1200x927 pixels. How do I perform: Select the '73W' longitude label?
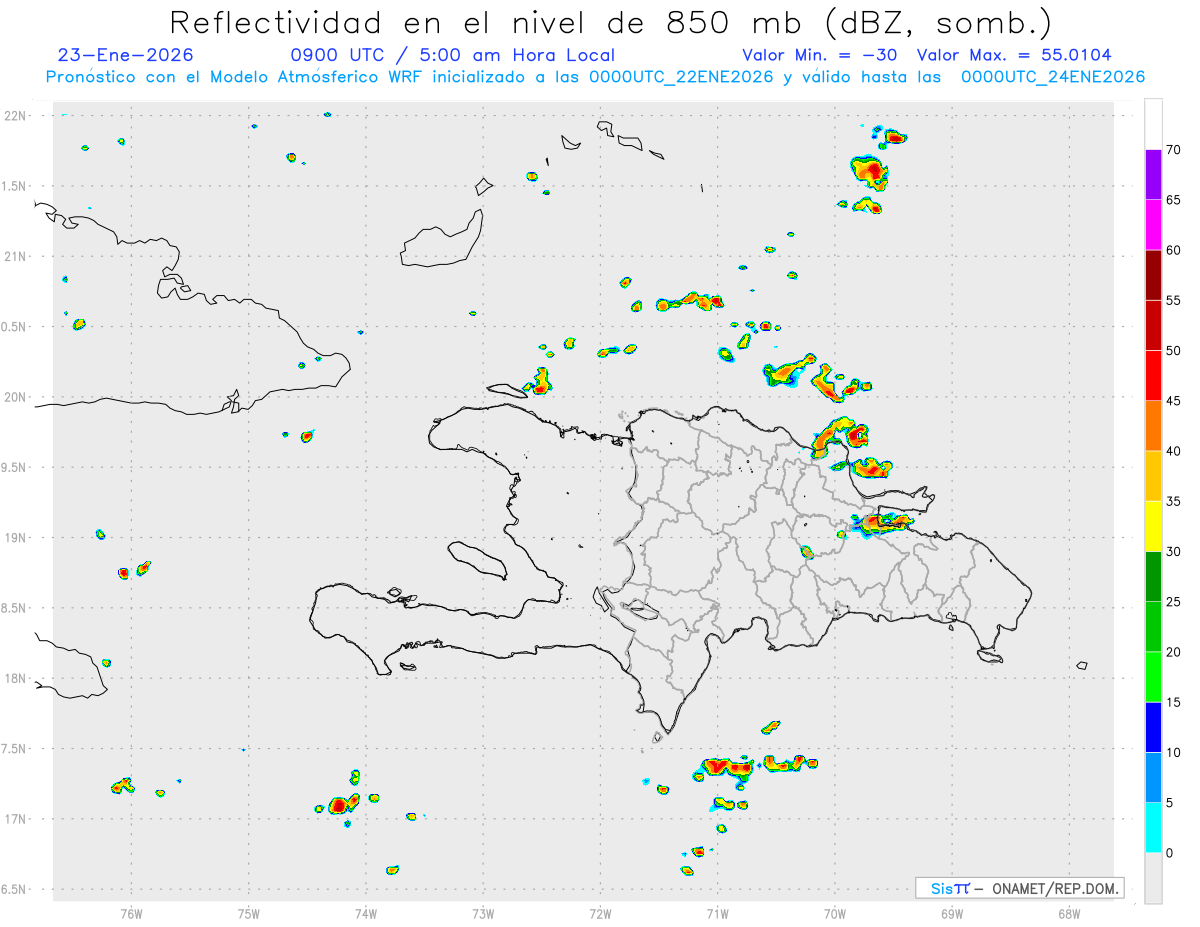point(483,914)
